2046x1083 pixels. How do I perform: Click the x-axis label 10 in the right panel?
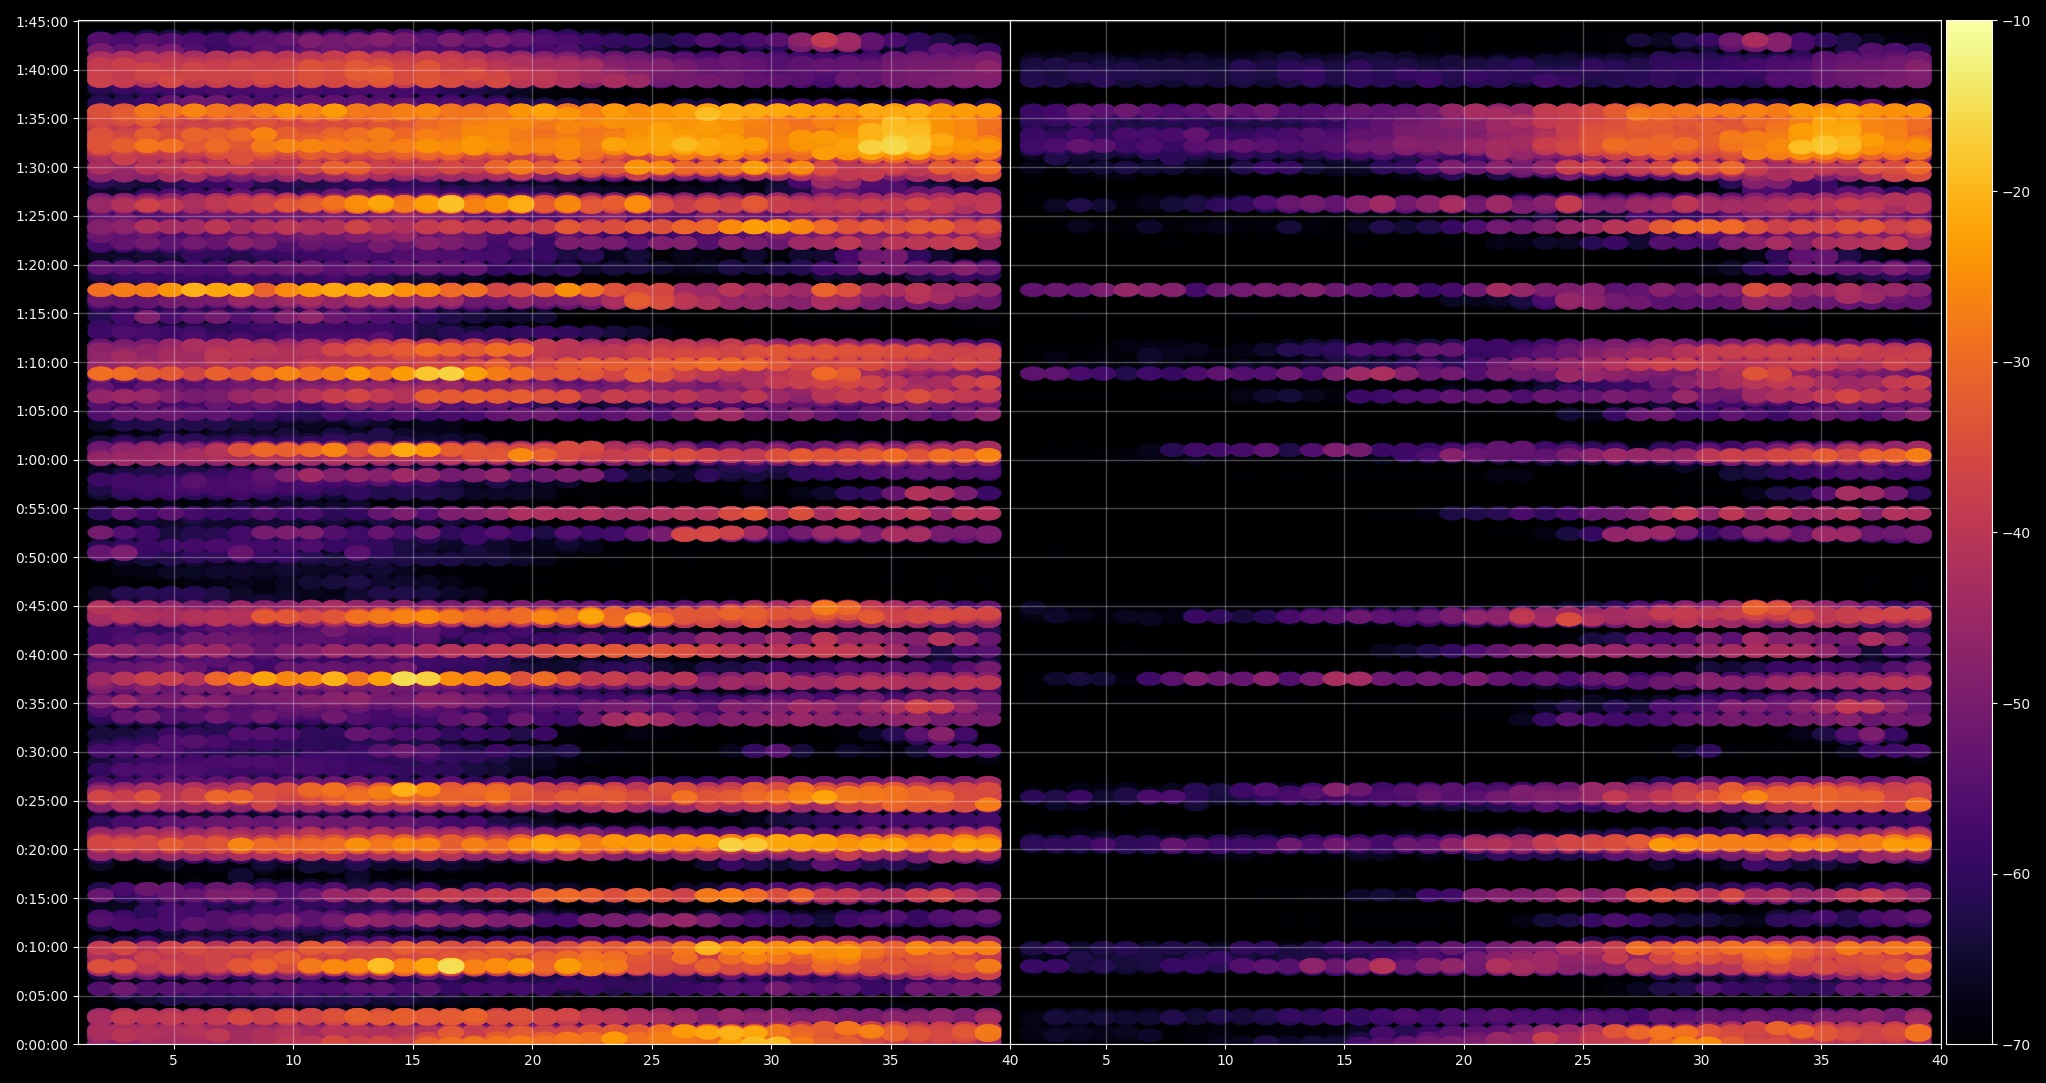click(x=1225, y=1060)
